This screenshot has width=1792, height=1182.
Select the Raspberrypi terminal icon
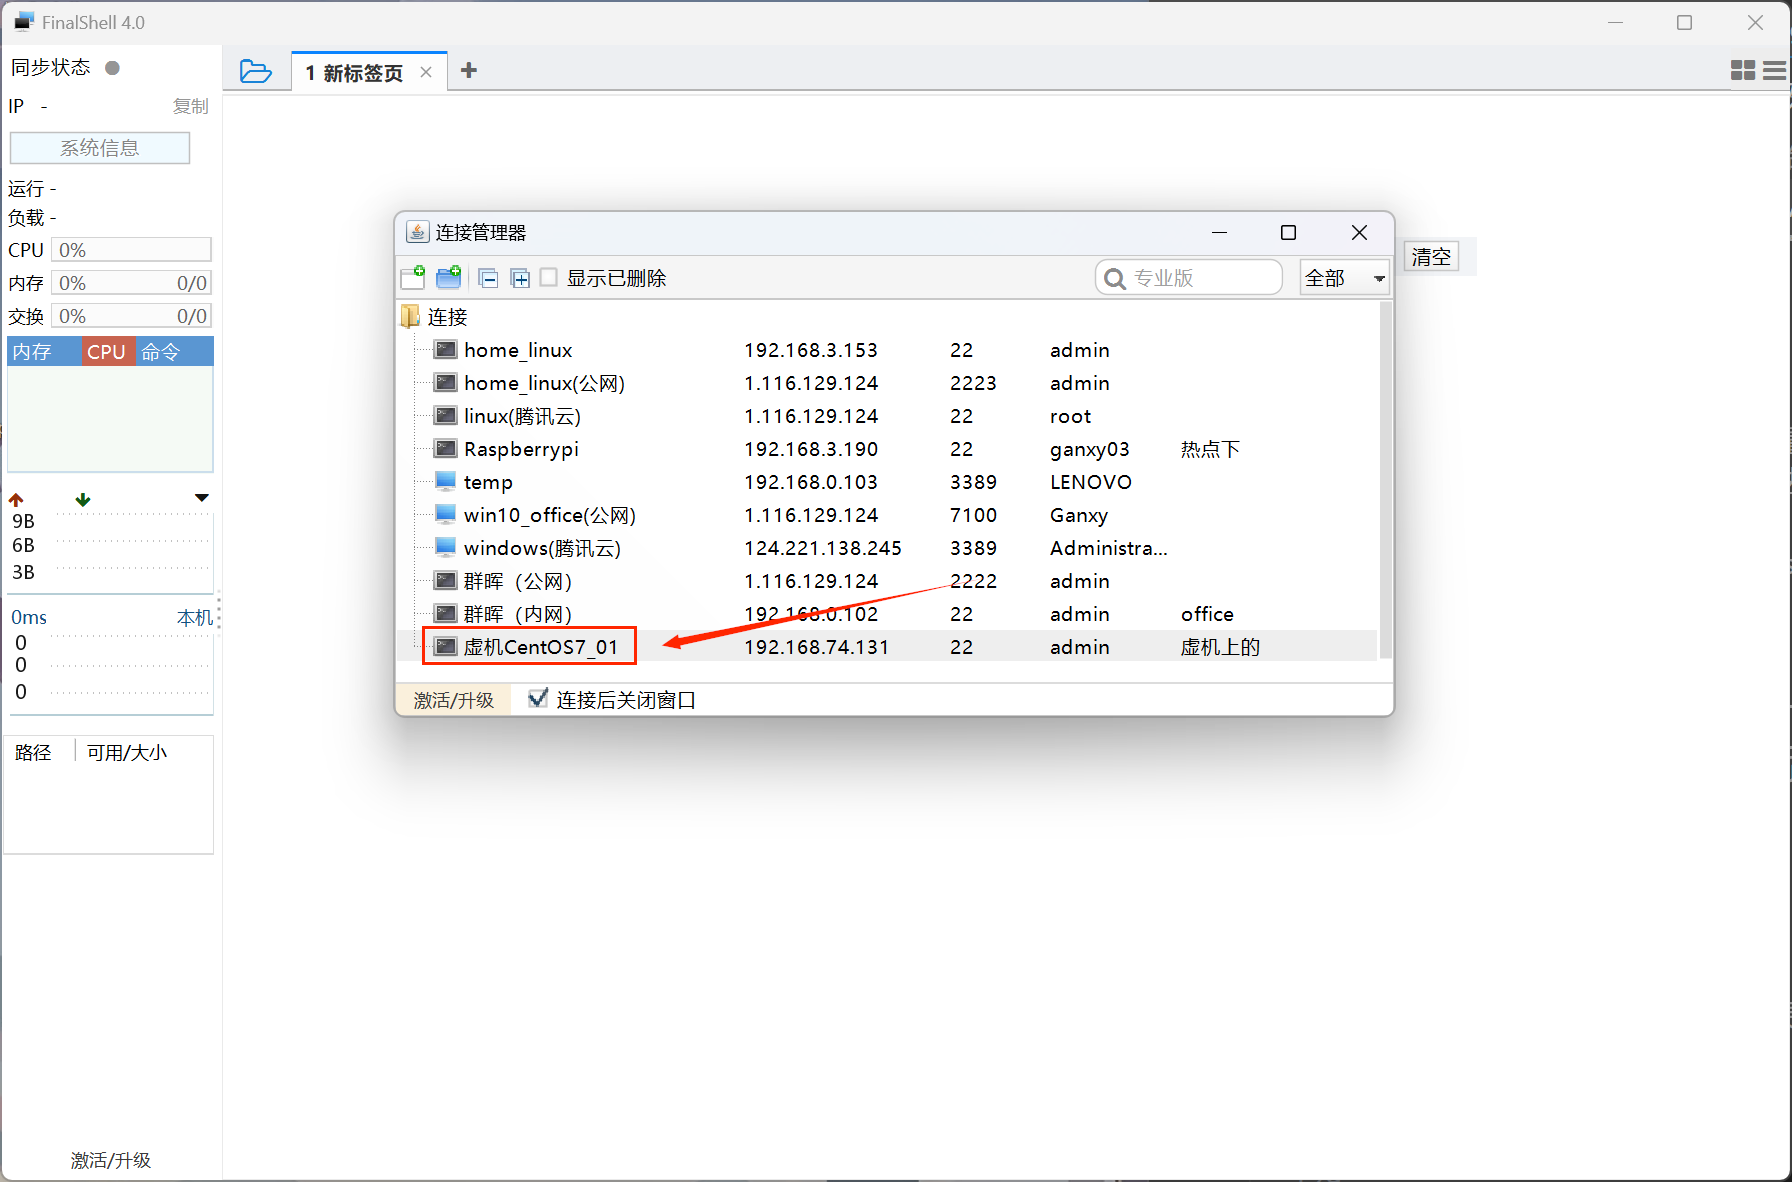(445, 448)
